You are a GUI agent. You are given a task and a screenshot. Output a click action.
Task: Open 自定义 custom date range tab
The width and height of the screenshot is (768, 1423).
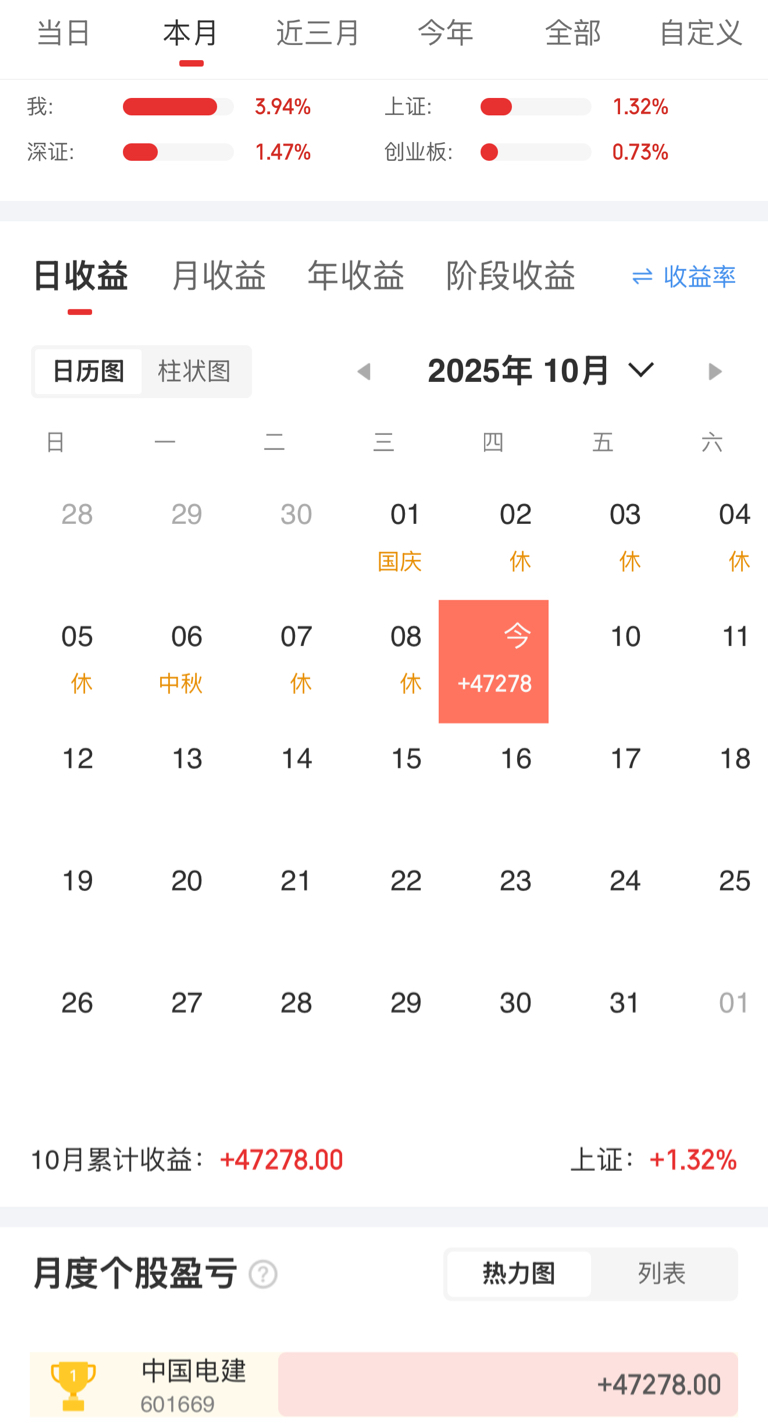(x=700, y=33)
